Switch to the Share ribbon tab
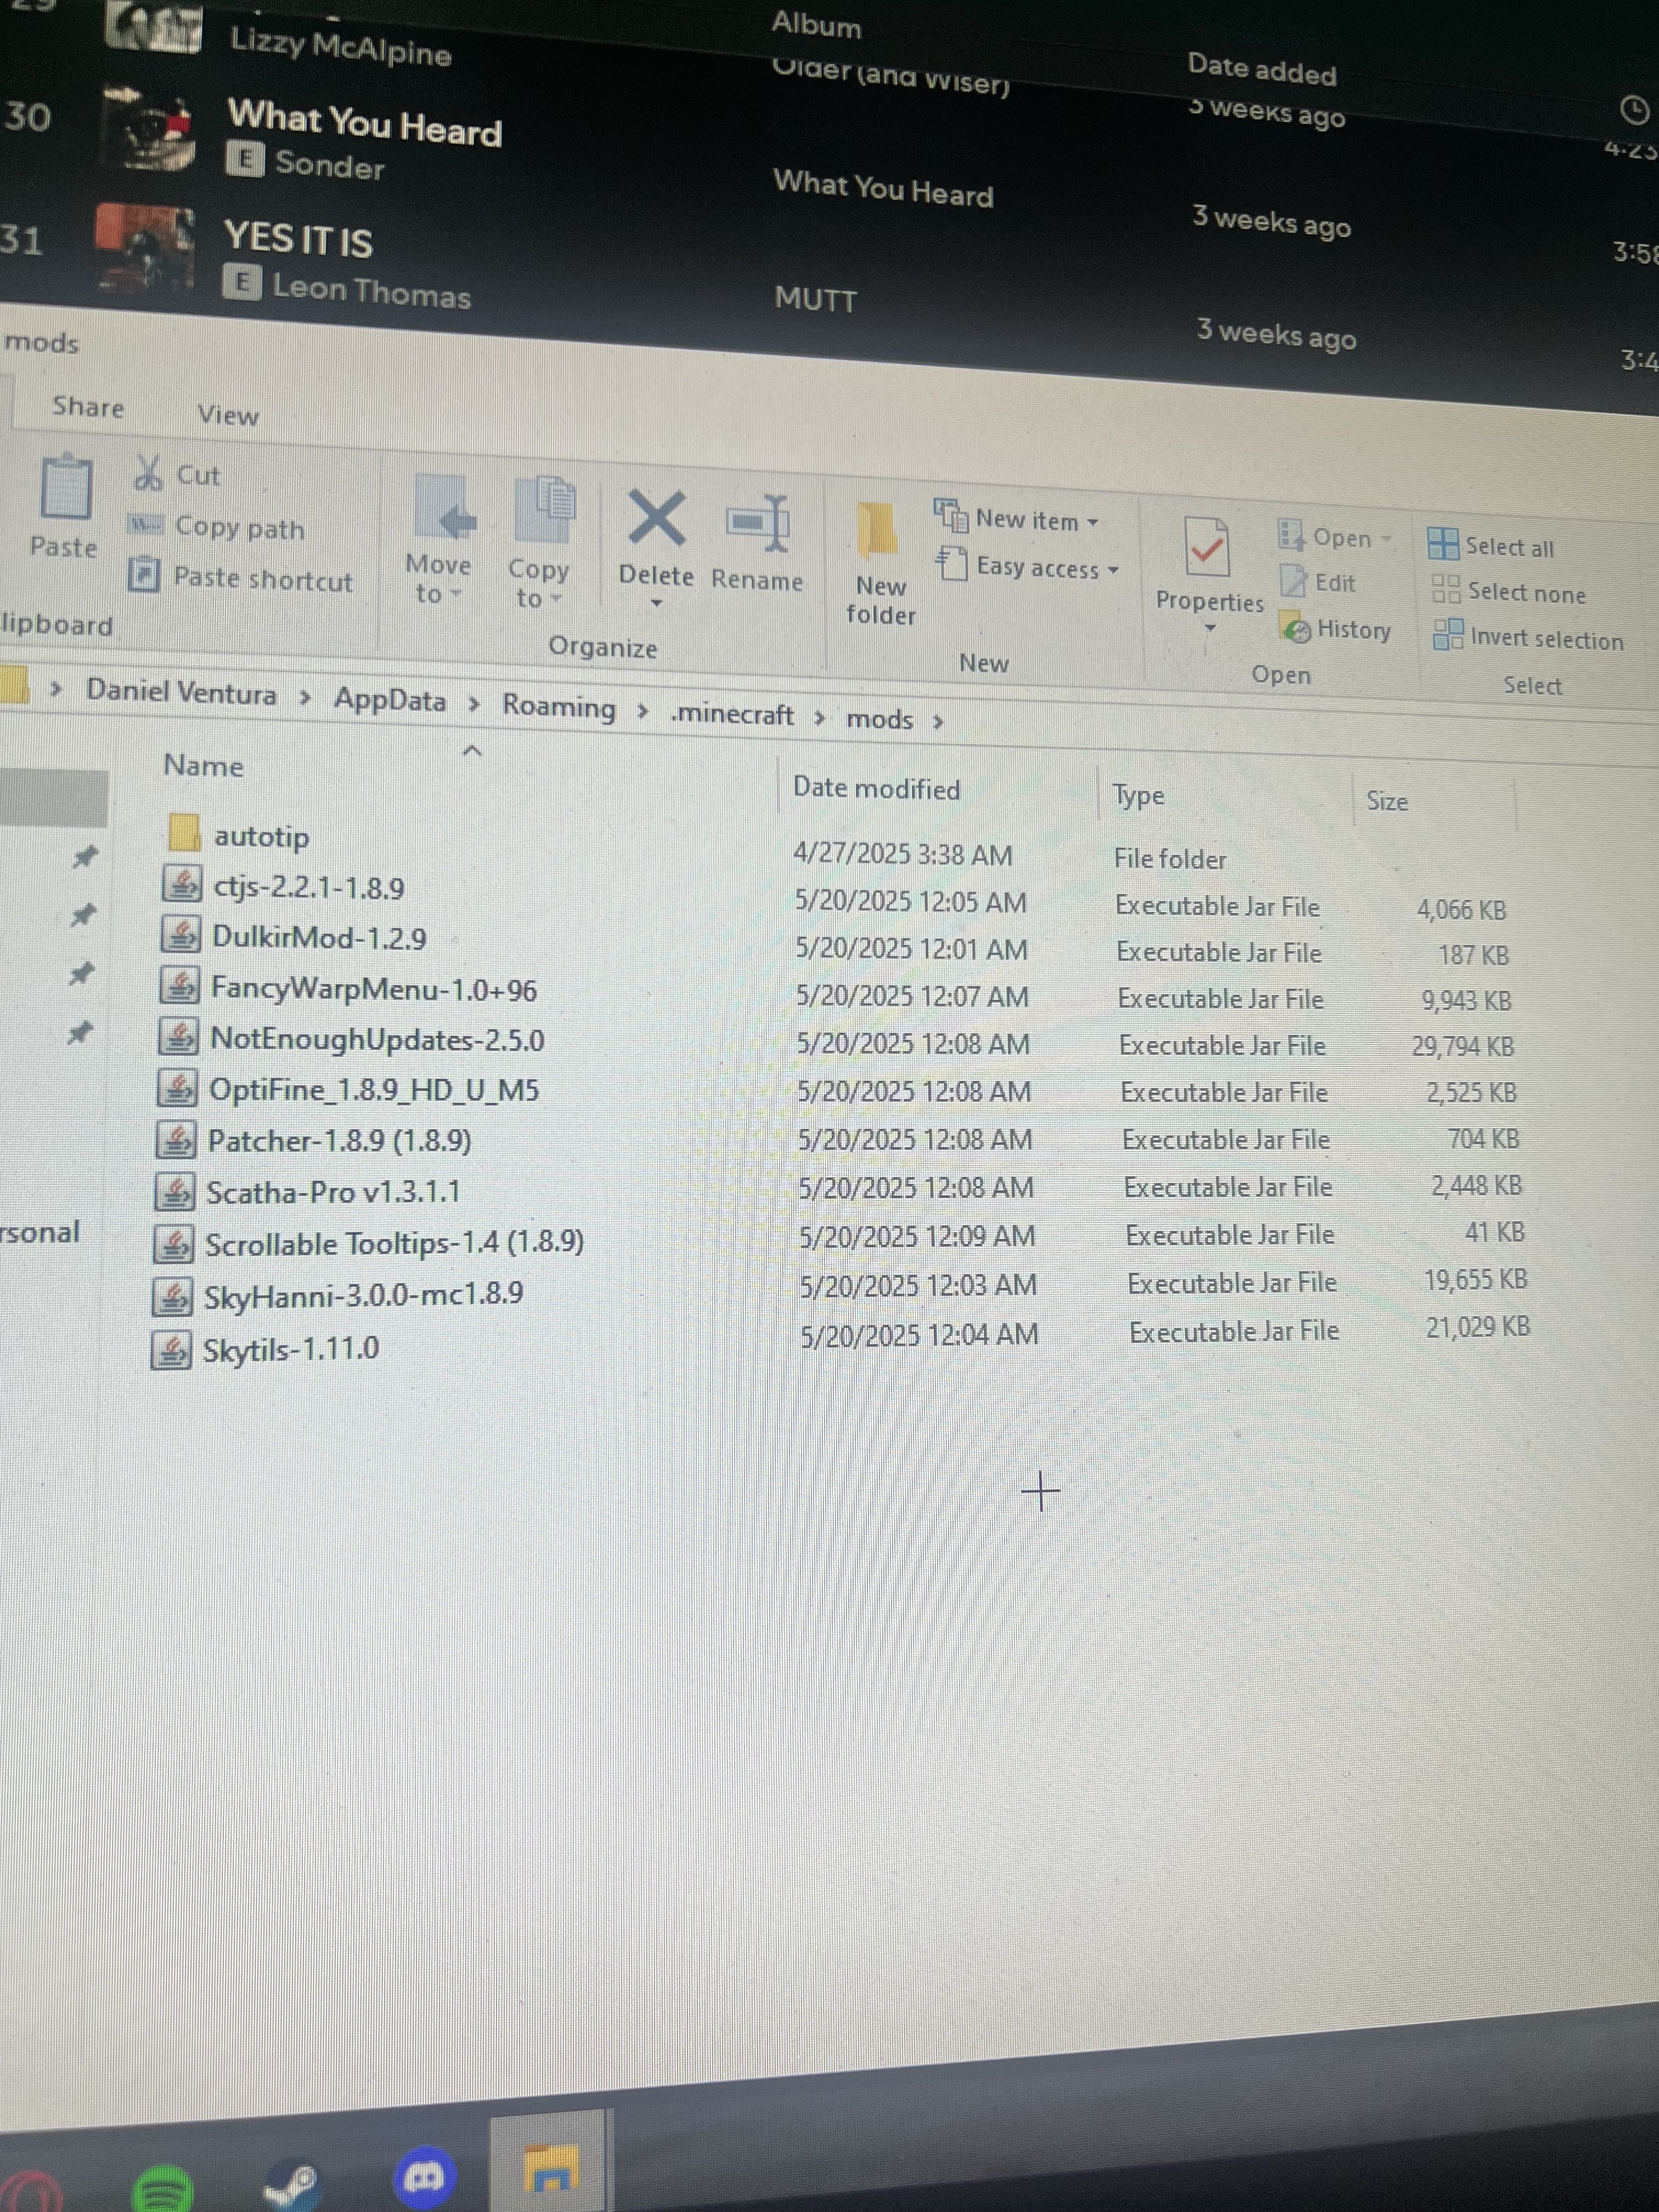The height and width of the screenshot is (2212, 1659). coord(89,407)
